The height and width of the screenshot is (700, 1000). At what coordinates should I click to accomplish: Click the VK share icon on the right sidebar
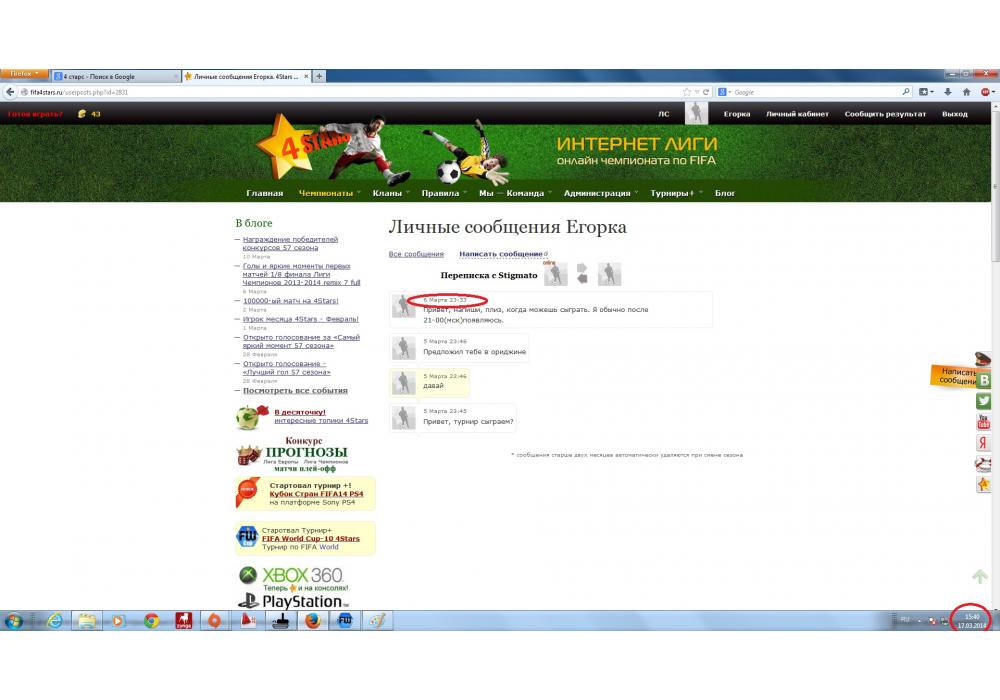[x=984, y=381]
